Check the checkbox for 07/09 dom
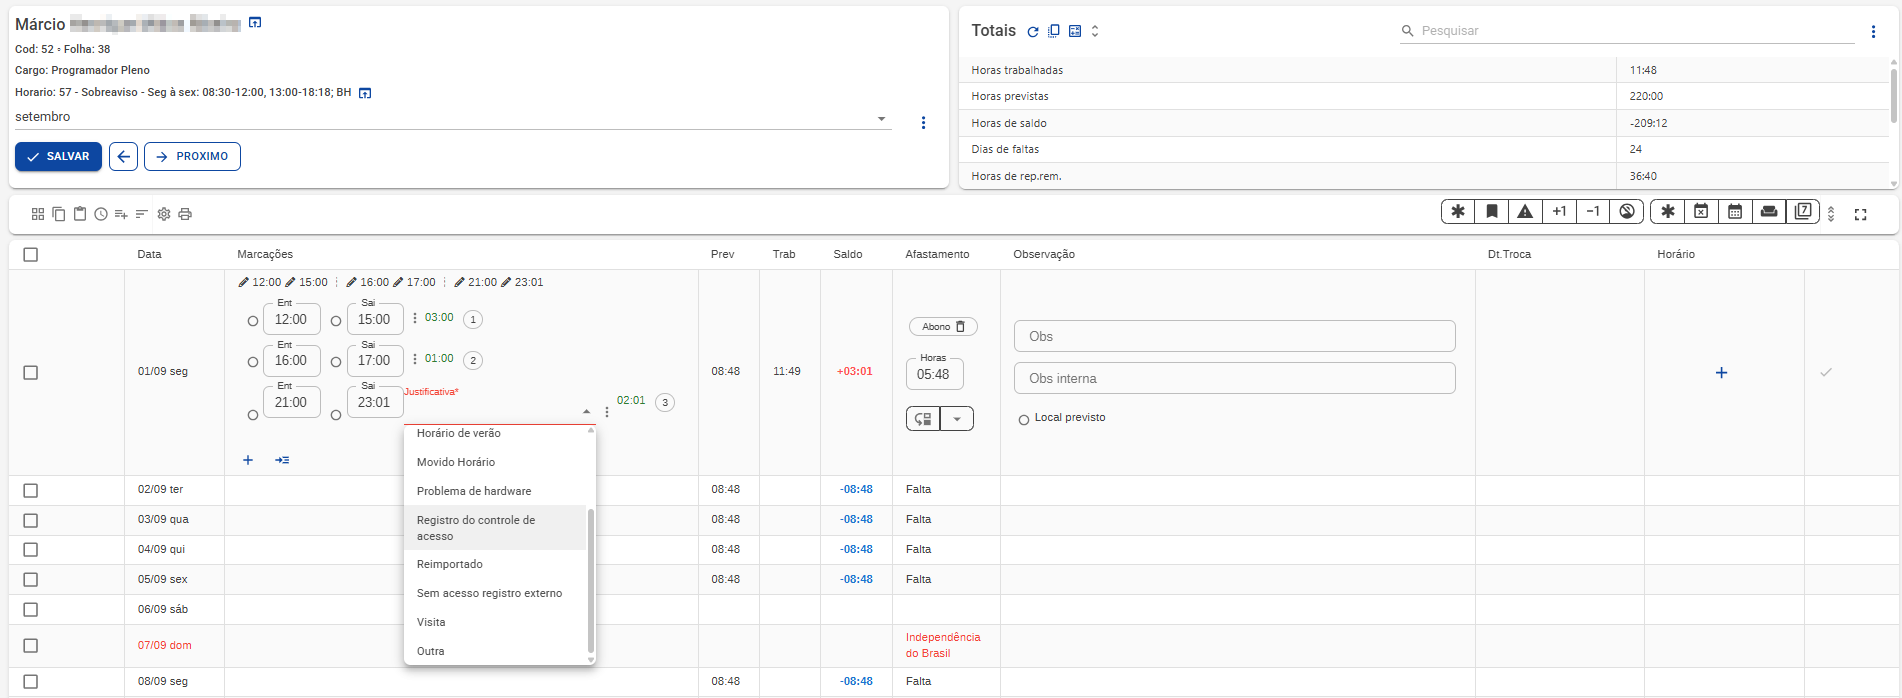The height and width of the screenshot is (698, 1902). tap(31, 646)
